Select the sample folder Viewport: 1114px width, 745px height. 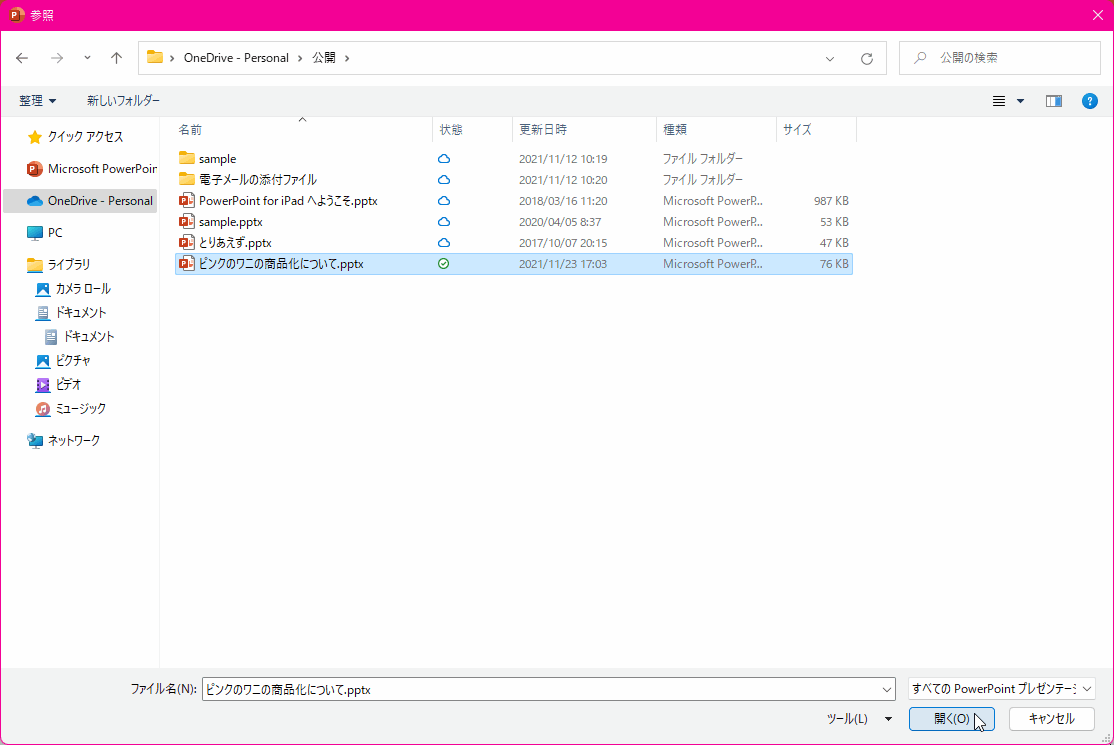[514, 159]
